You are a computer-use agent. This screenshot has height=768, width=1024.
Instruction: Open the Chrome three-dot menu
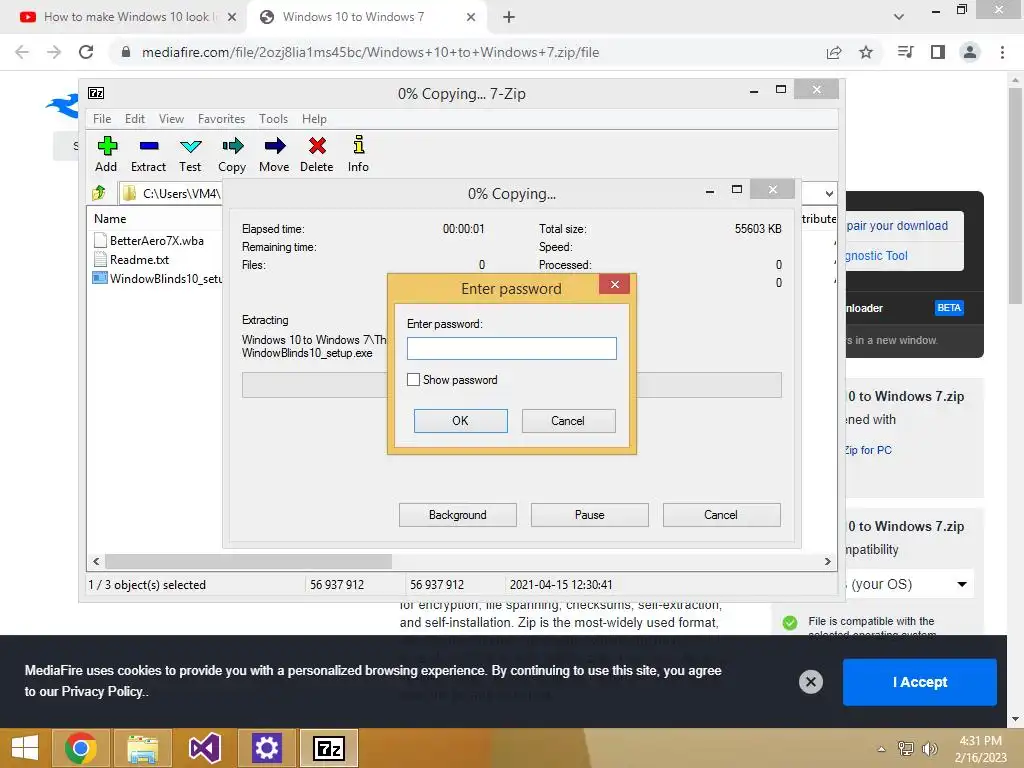(x=1002, y=52)
